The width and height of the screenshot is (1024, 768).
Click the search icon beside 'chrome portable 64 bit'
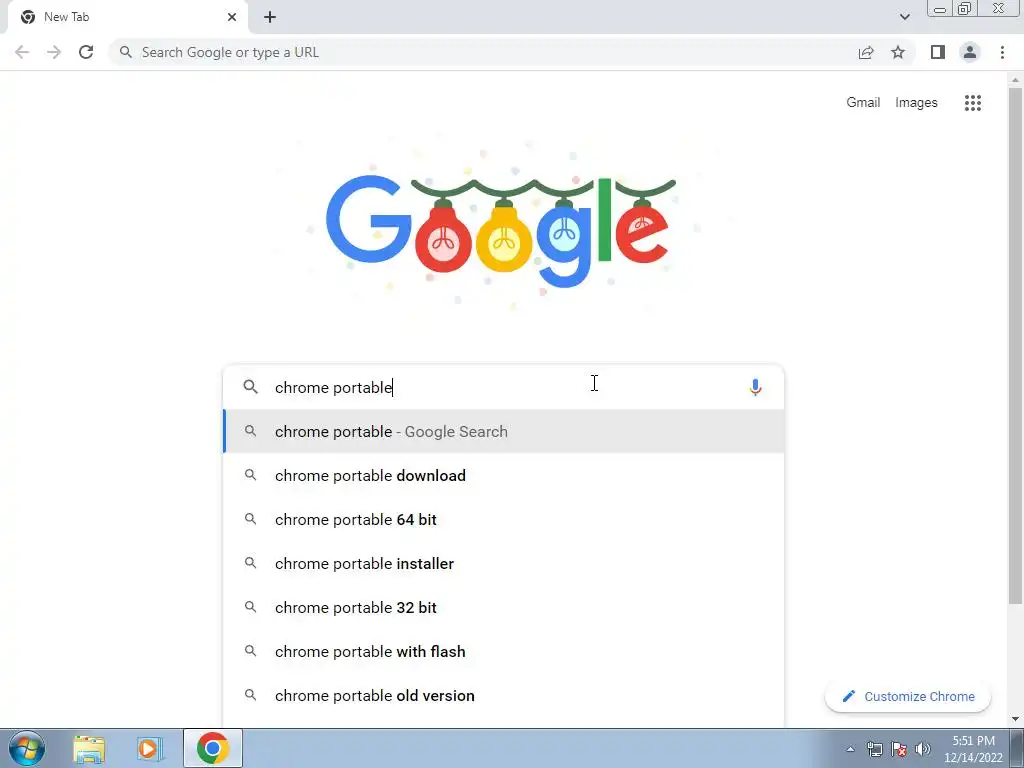click(250, 519)
